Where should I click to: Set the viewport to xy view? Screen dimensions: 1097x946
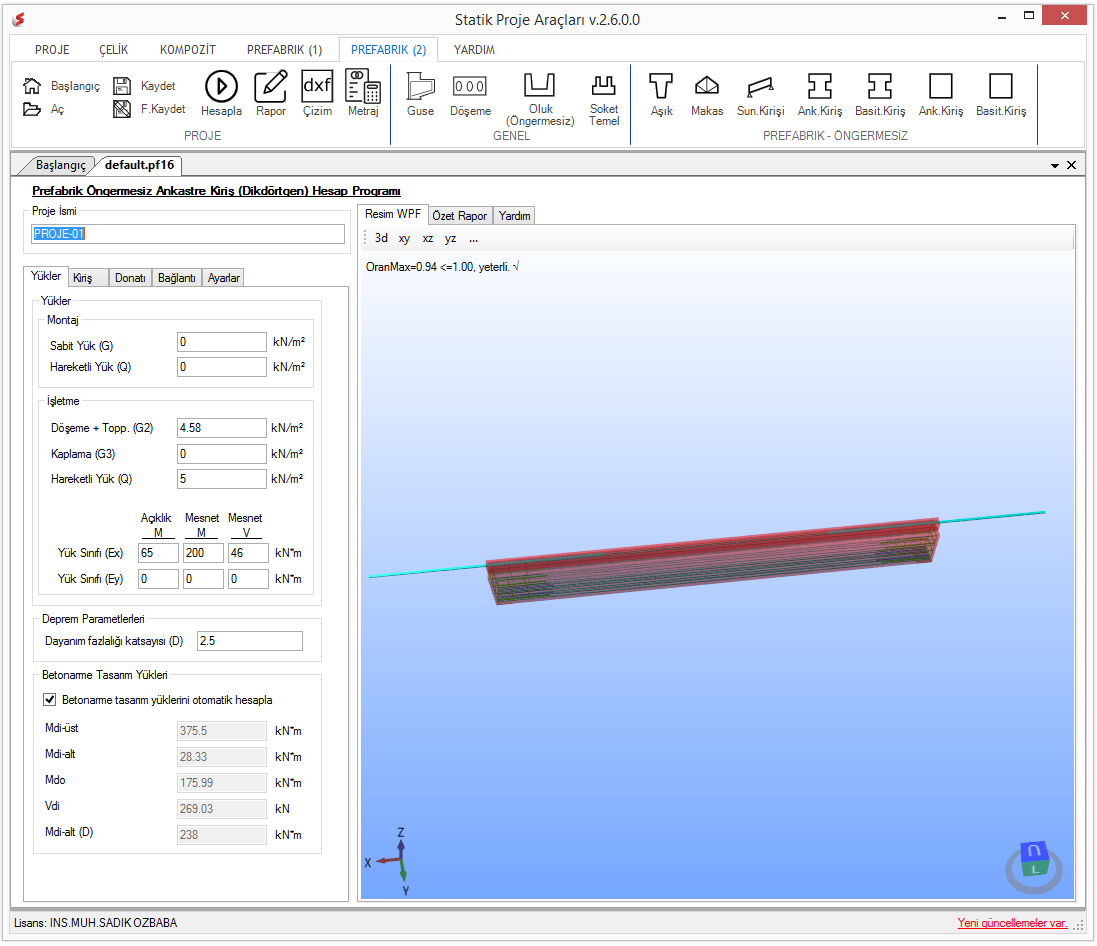tap(404, 239)
